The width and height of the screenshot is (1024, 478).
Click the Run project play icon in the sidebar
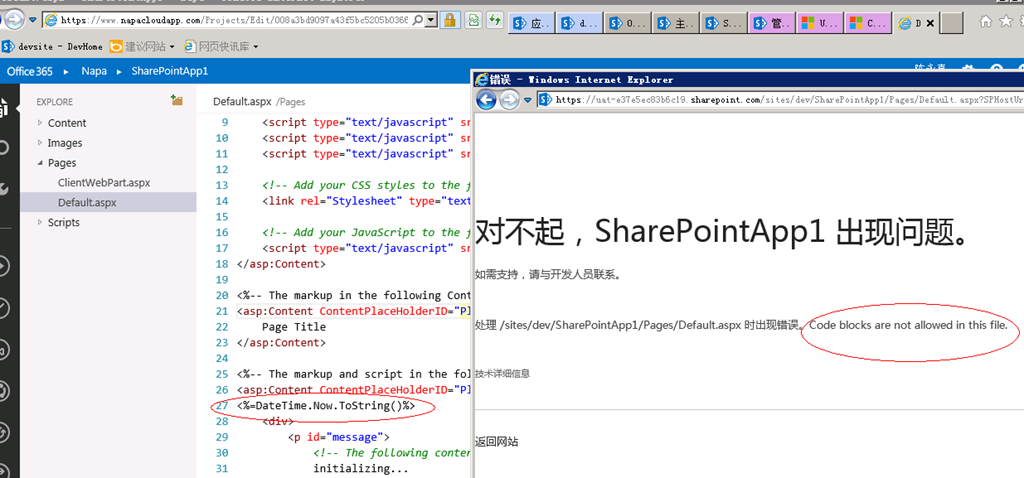(3, 266)
